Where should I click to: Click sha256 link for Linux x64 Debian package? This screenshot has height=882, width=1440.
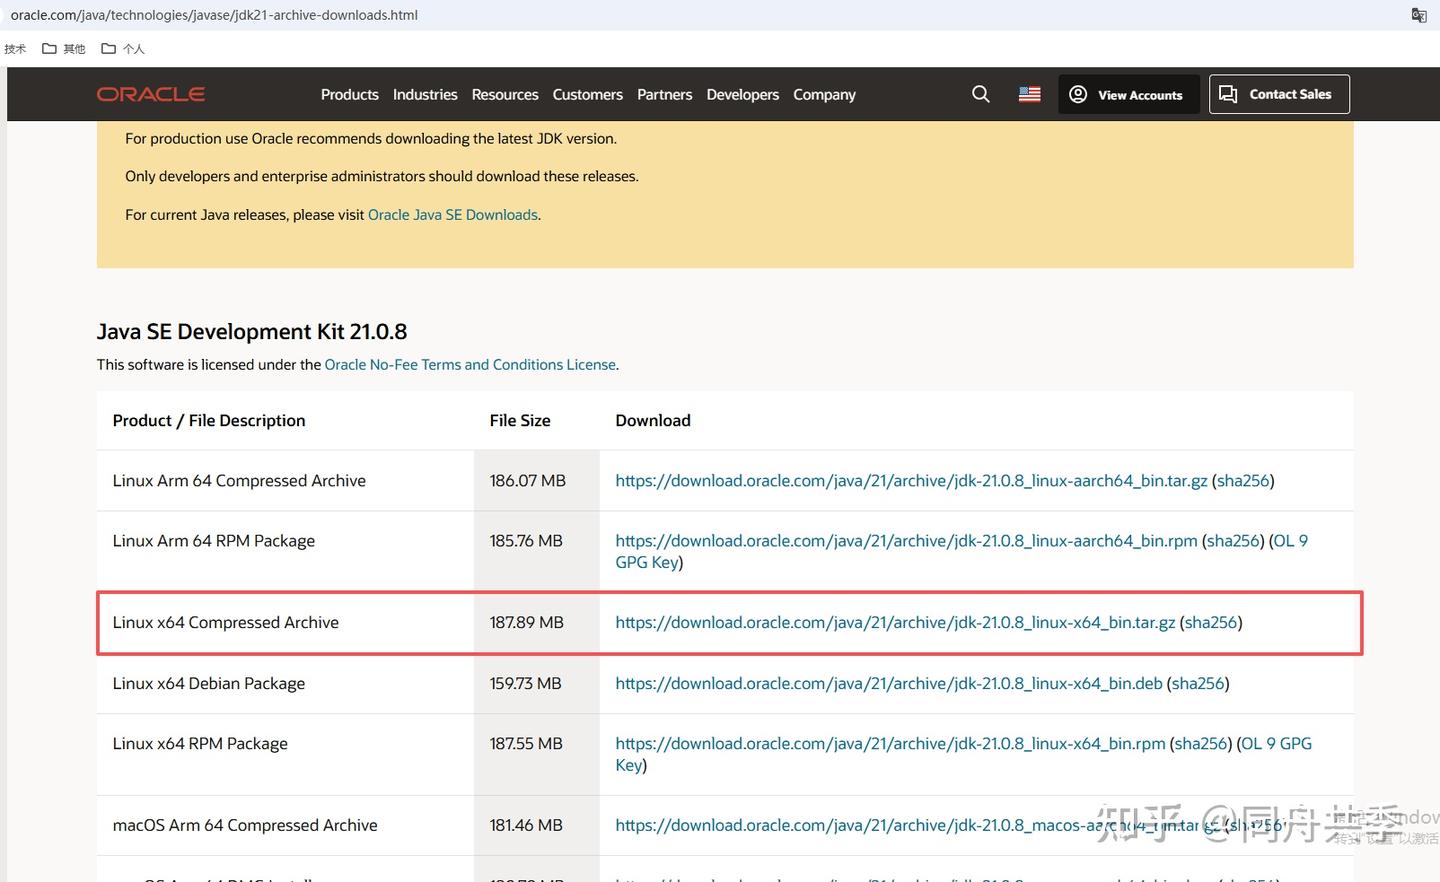[x=1197, y=684]
